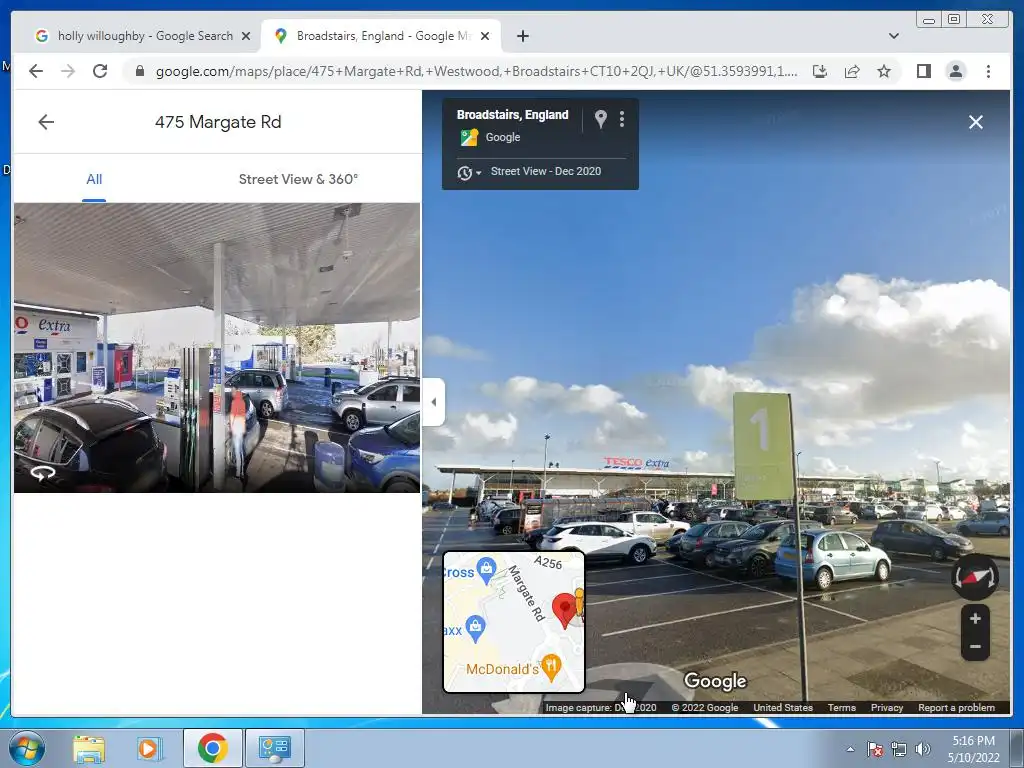Click the network tray icon
The image size is (1024, 768).
[x=899, y=749]
